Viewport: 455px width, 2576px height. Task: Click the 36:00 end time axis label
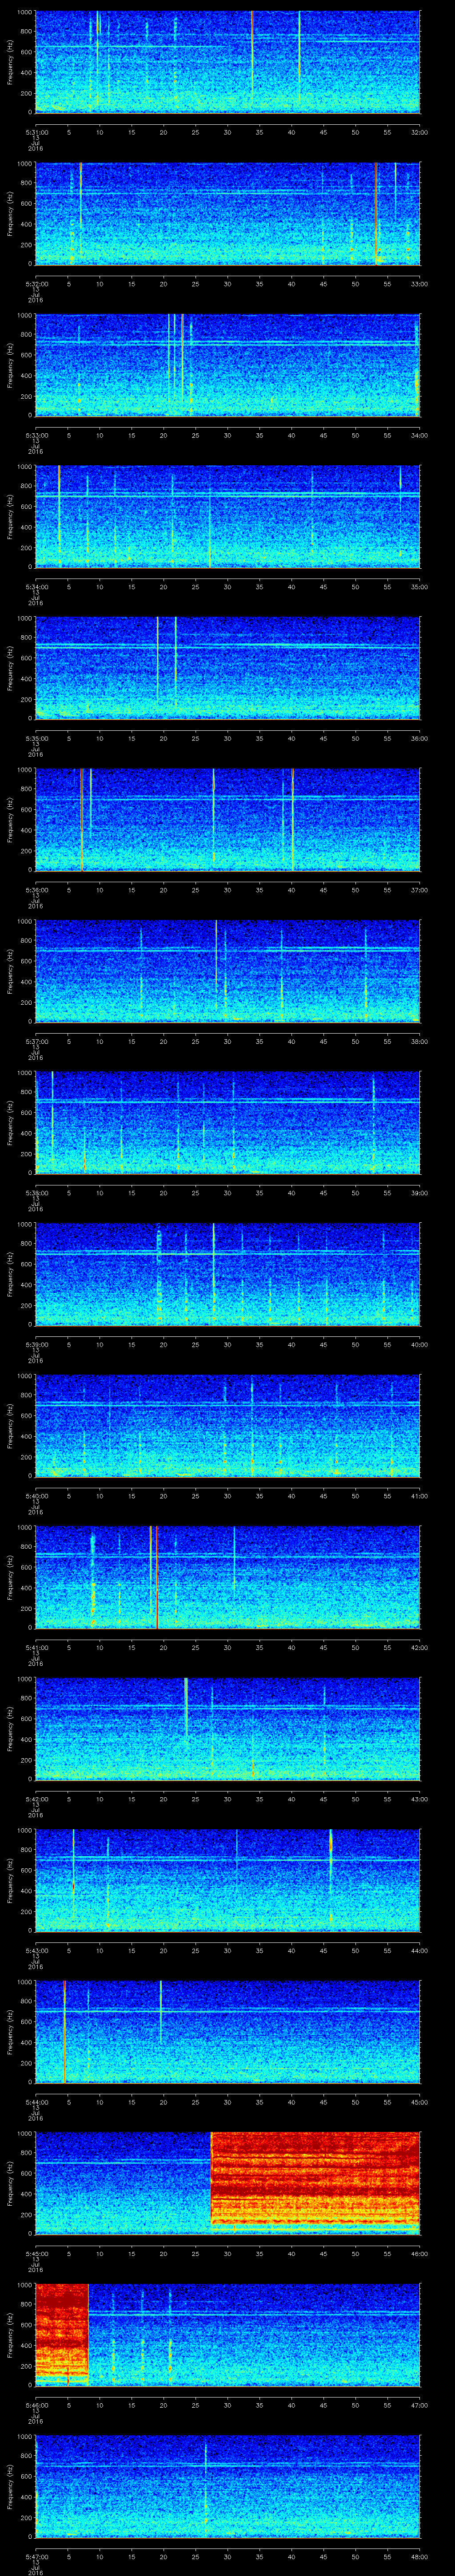tap(419, 738)
